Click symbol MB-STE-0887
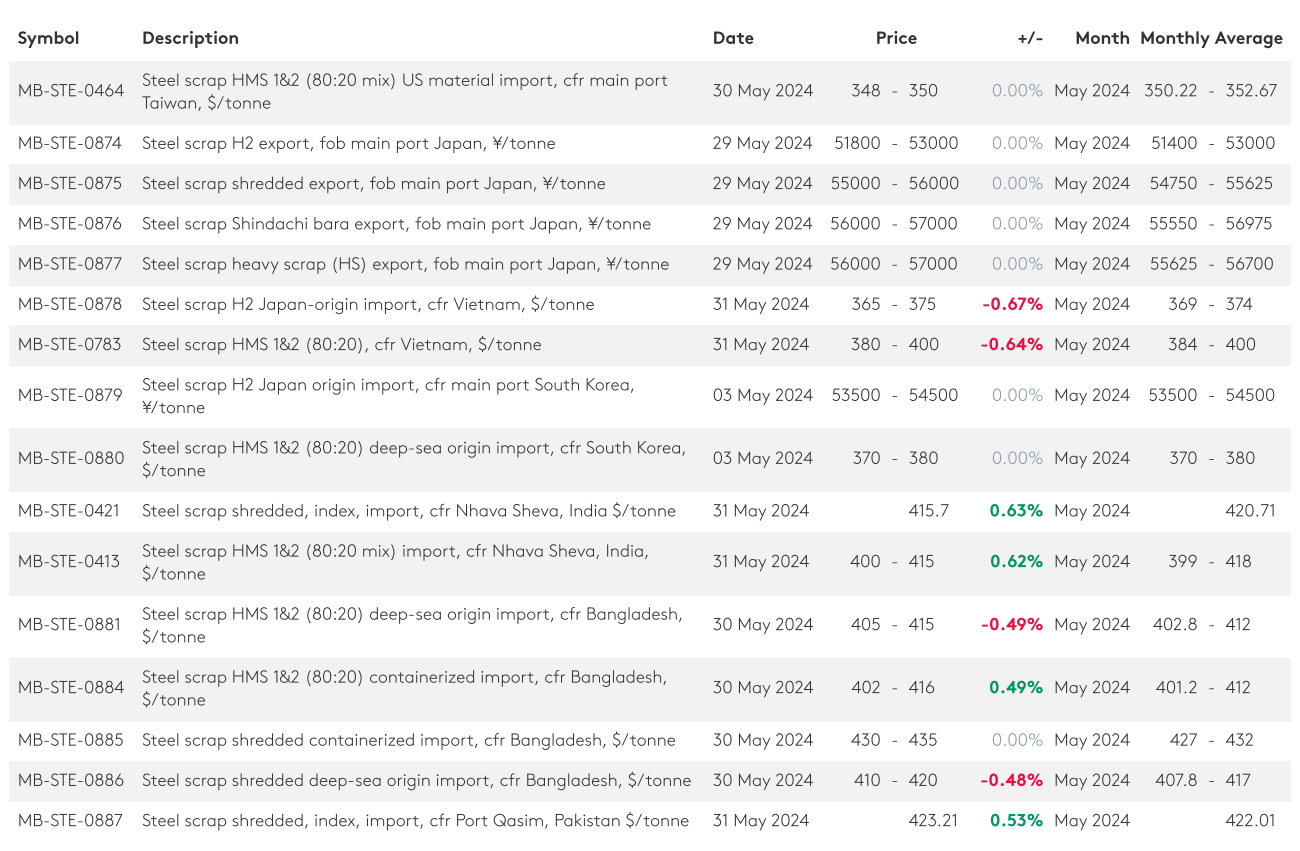The width and height of the screenshot is (1300, 851). coord(70,821)
